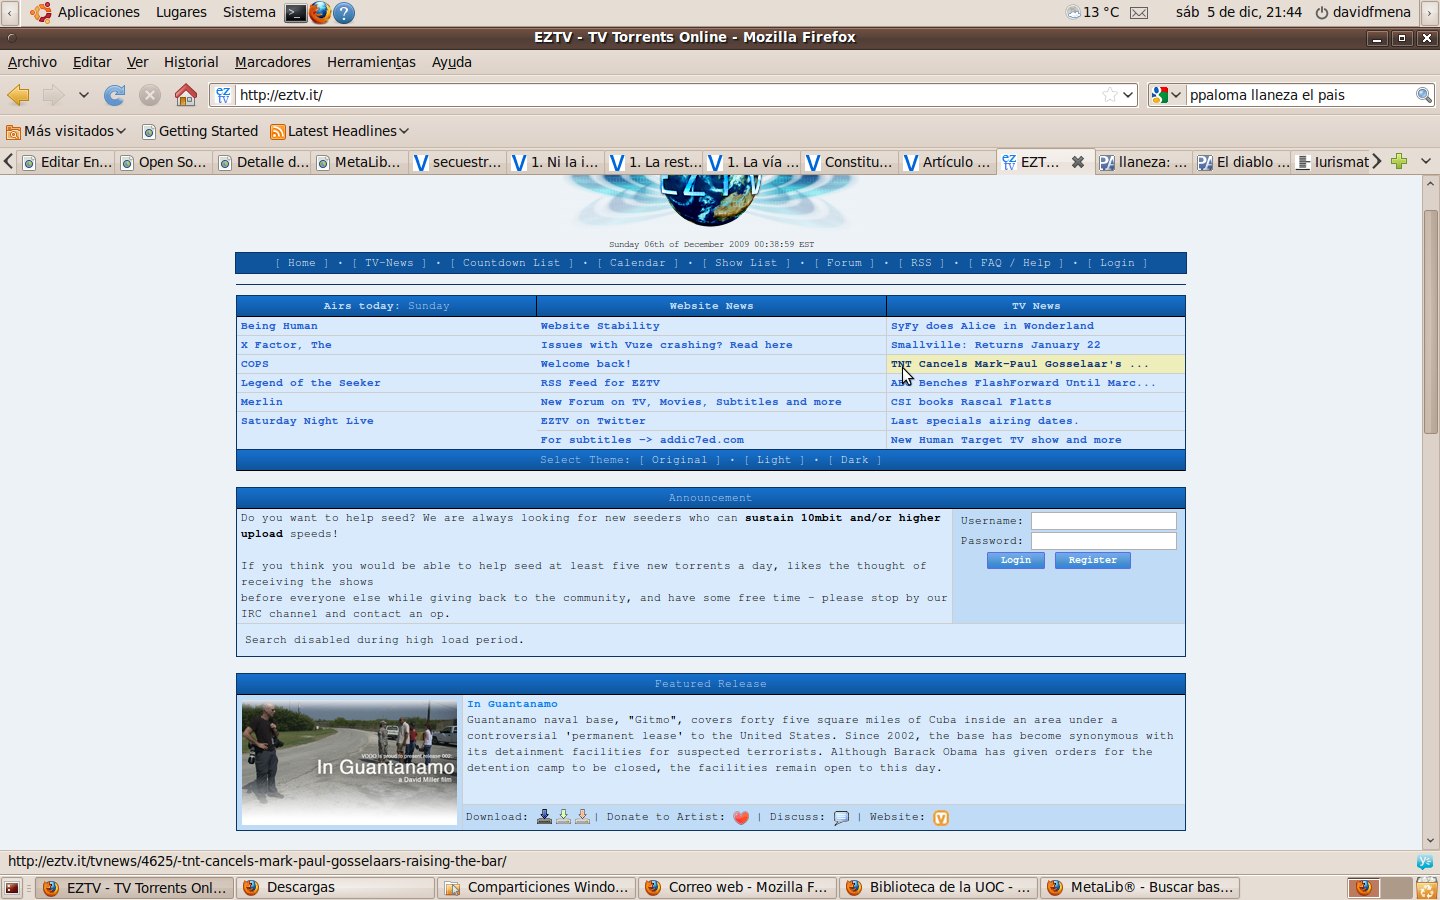
Task: Open the weather applet showing 13 °C
Action: click(x=1092, y=12)
